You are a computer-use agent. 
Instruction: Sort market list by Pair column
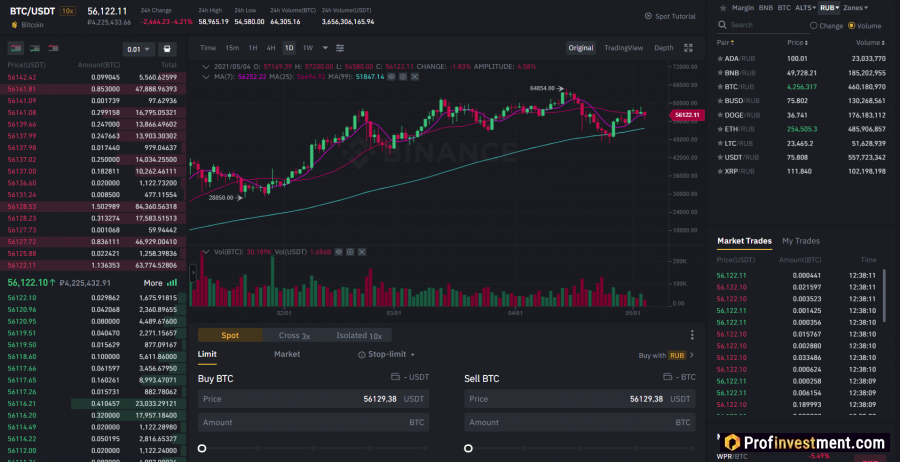click(725, 43)
